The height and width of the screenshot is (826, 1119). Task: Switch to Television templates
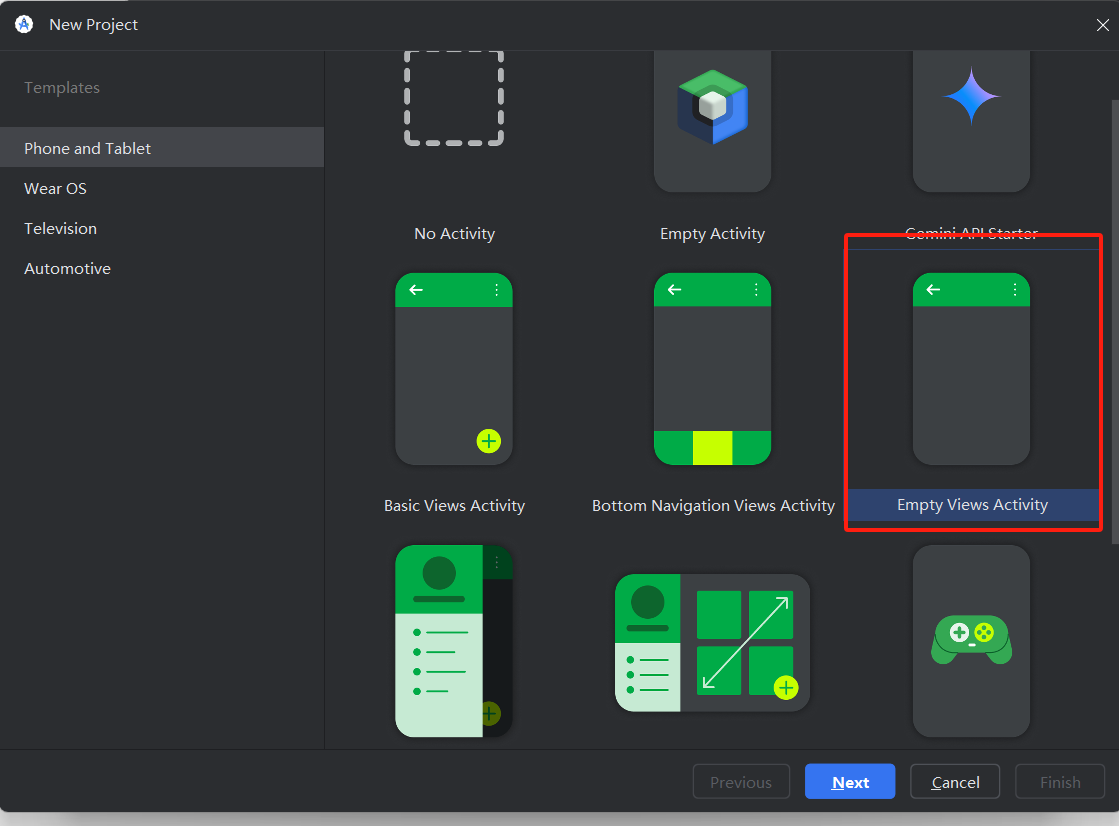click(x=162, y=228)
